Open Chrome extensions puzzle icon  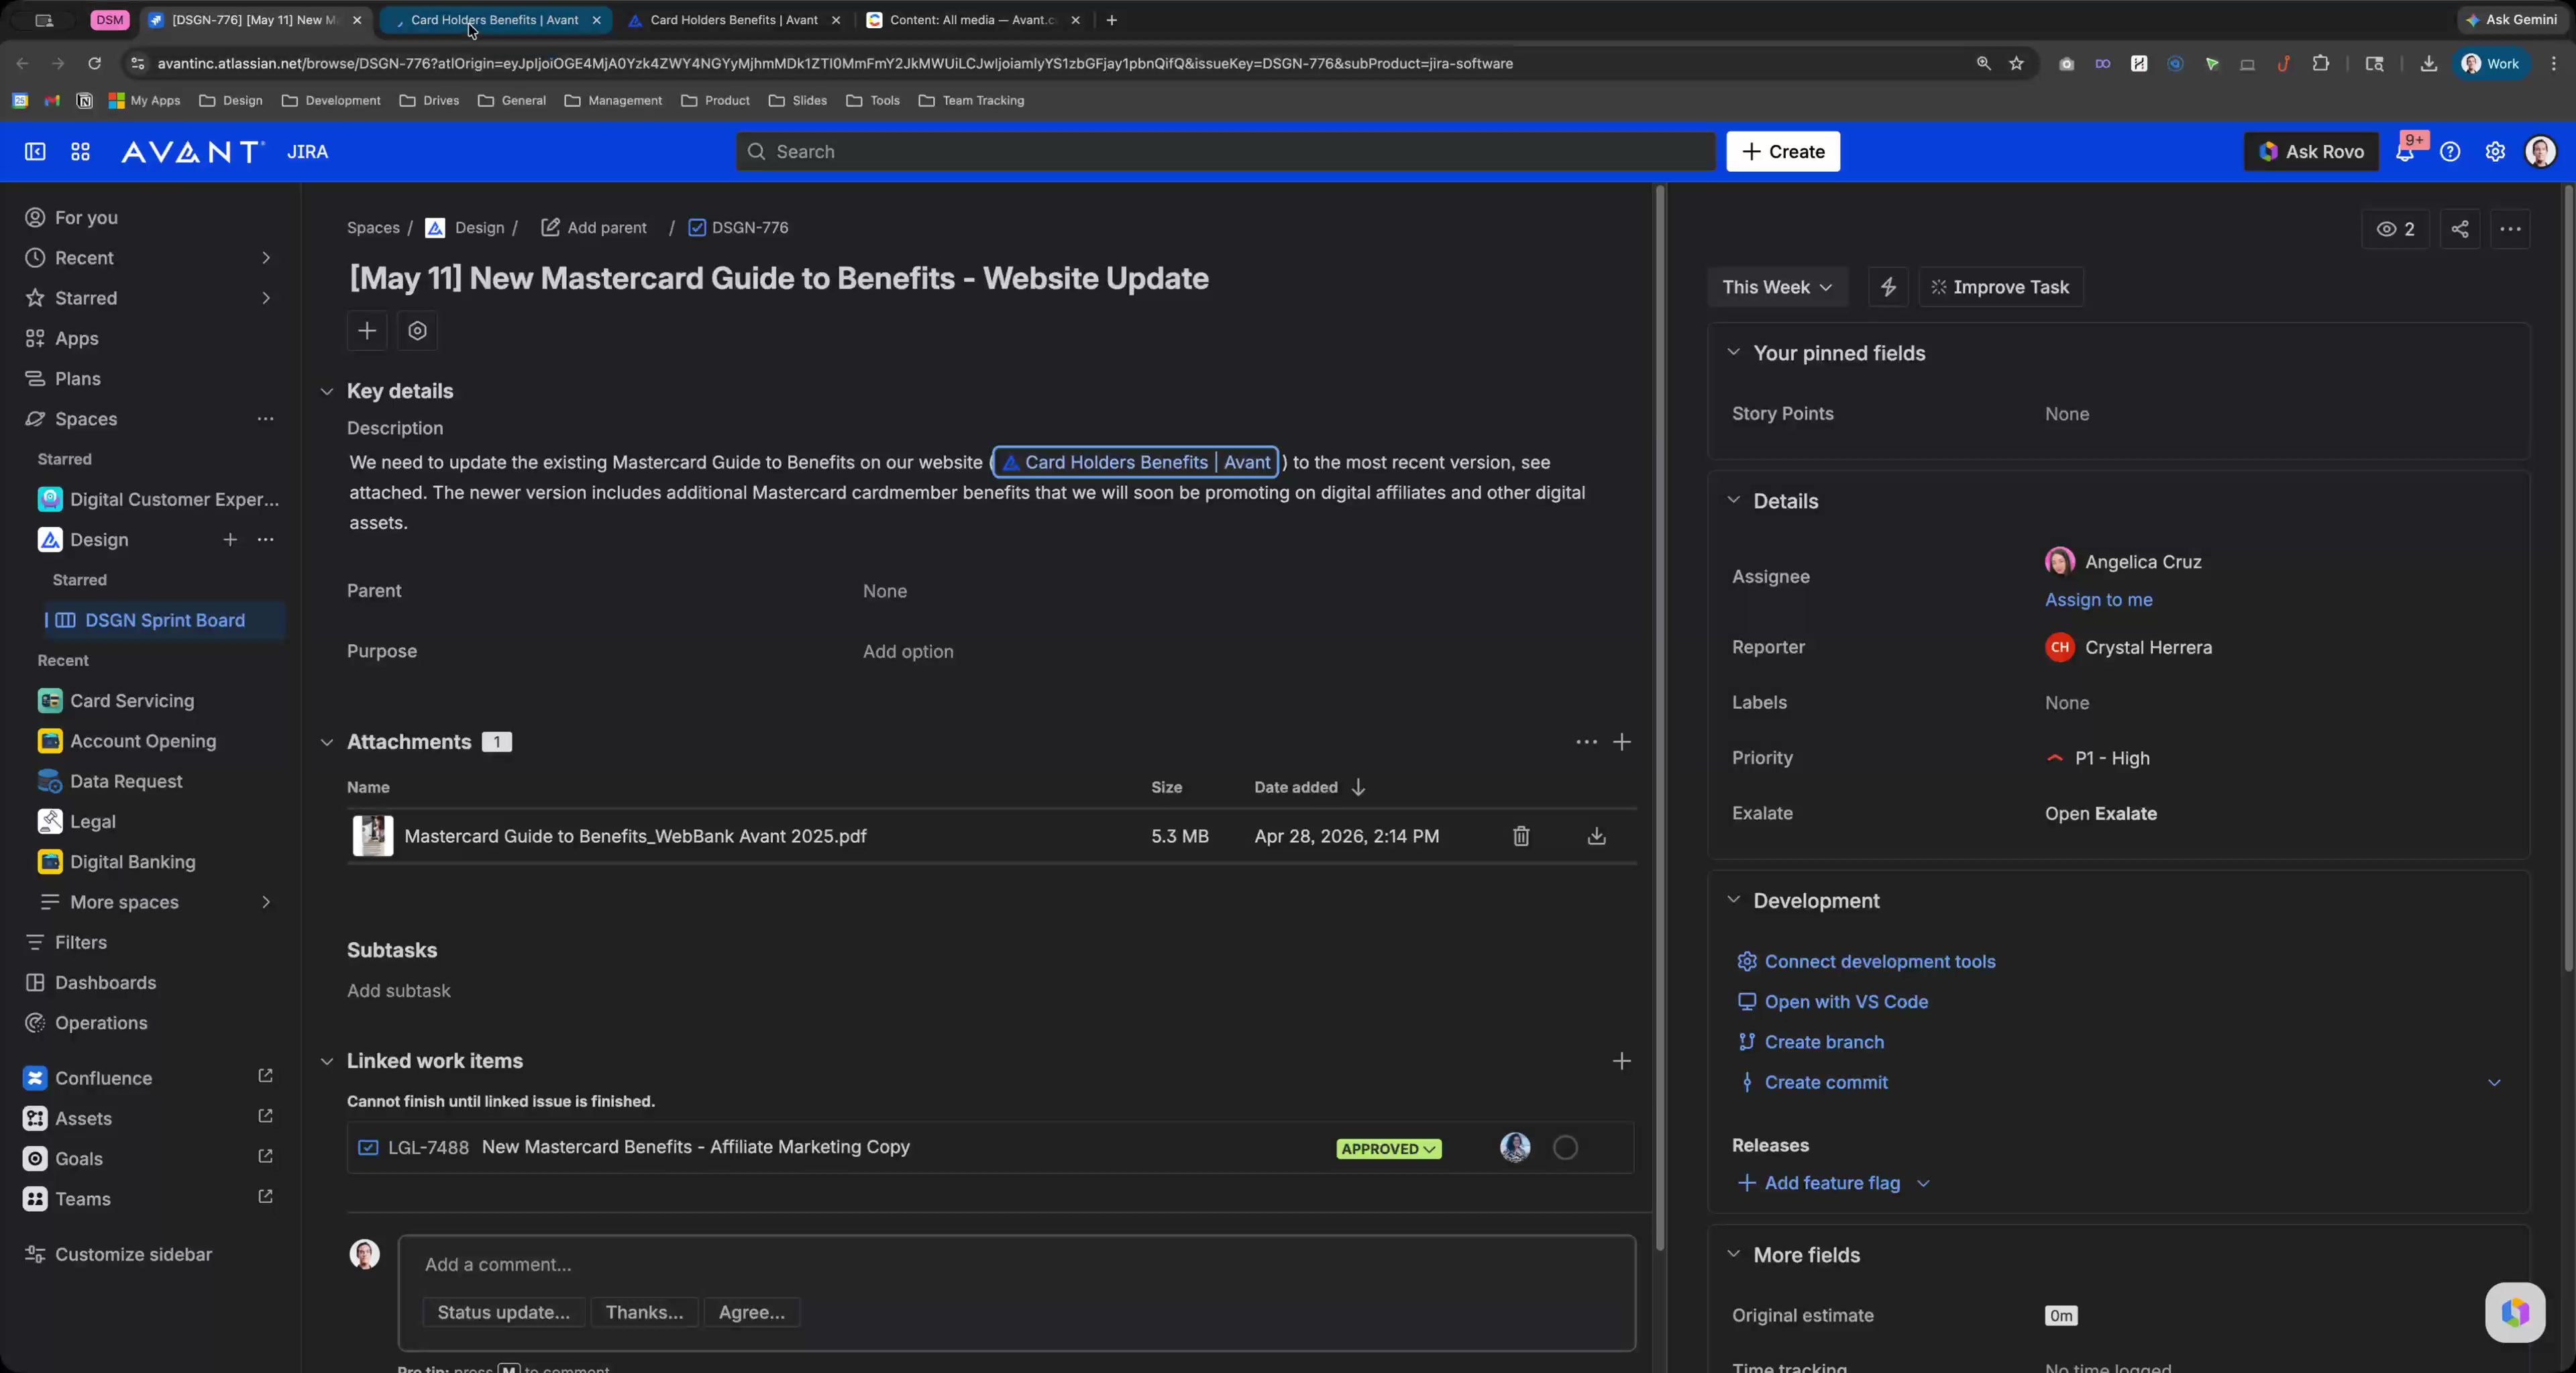point(2321,63)
